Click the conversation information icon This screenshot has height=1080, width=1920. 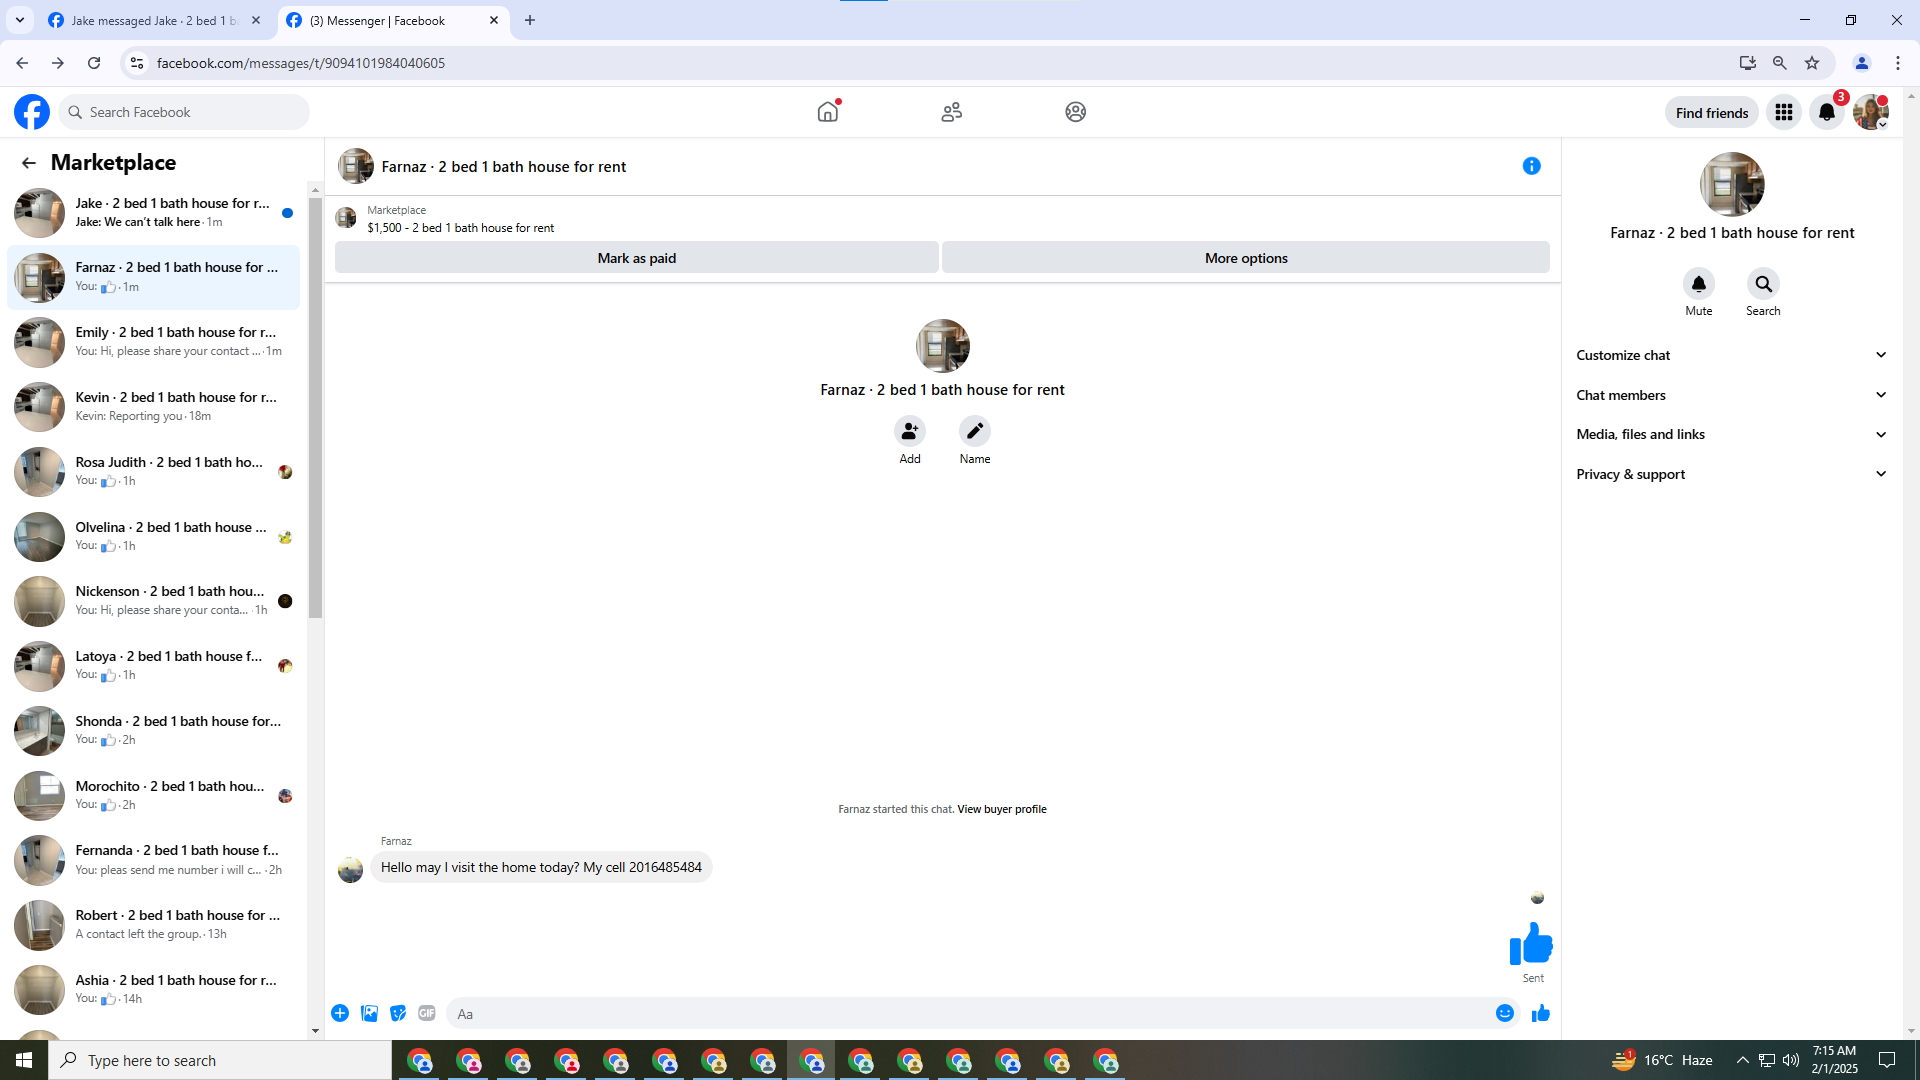click(1531, 166)
